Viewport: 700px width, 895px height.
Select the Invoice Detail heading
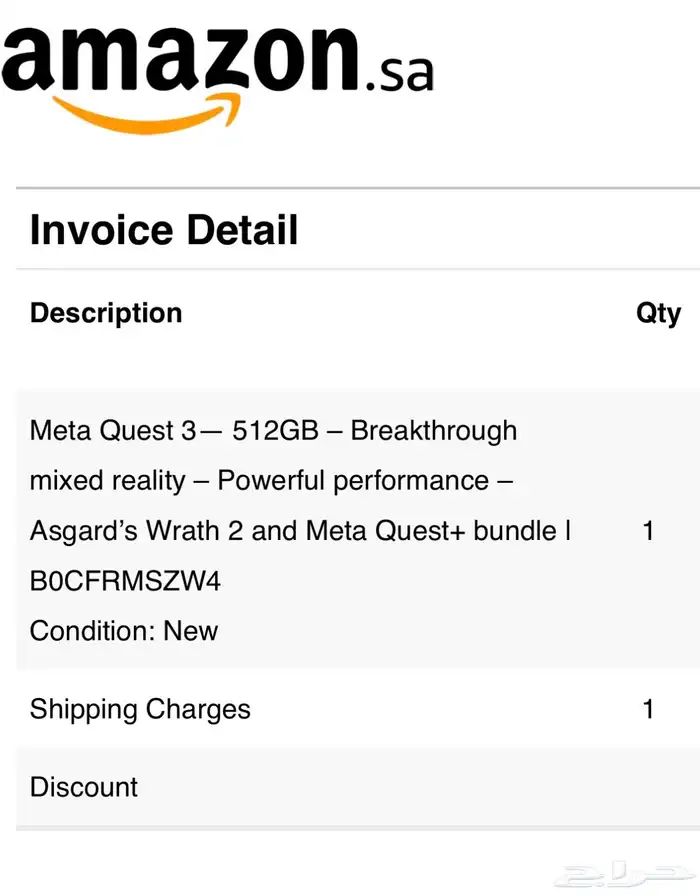164,229
